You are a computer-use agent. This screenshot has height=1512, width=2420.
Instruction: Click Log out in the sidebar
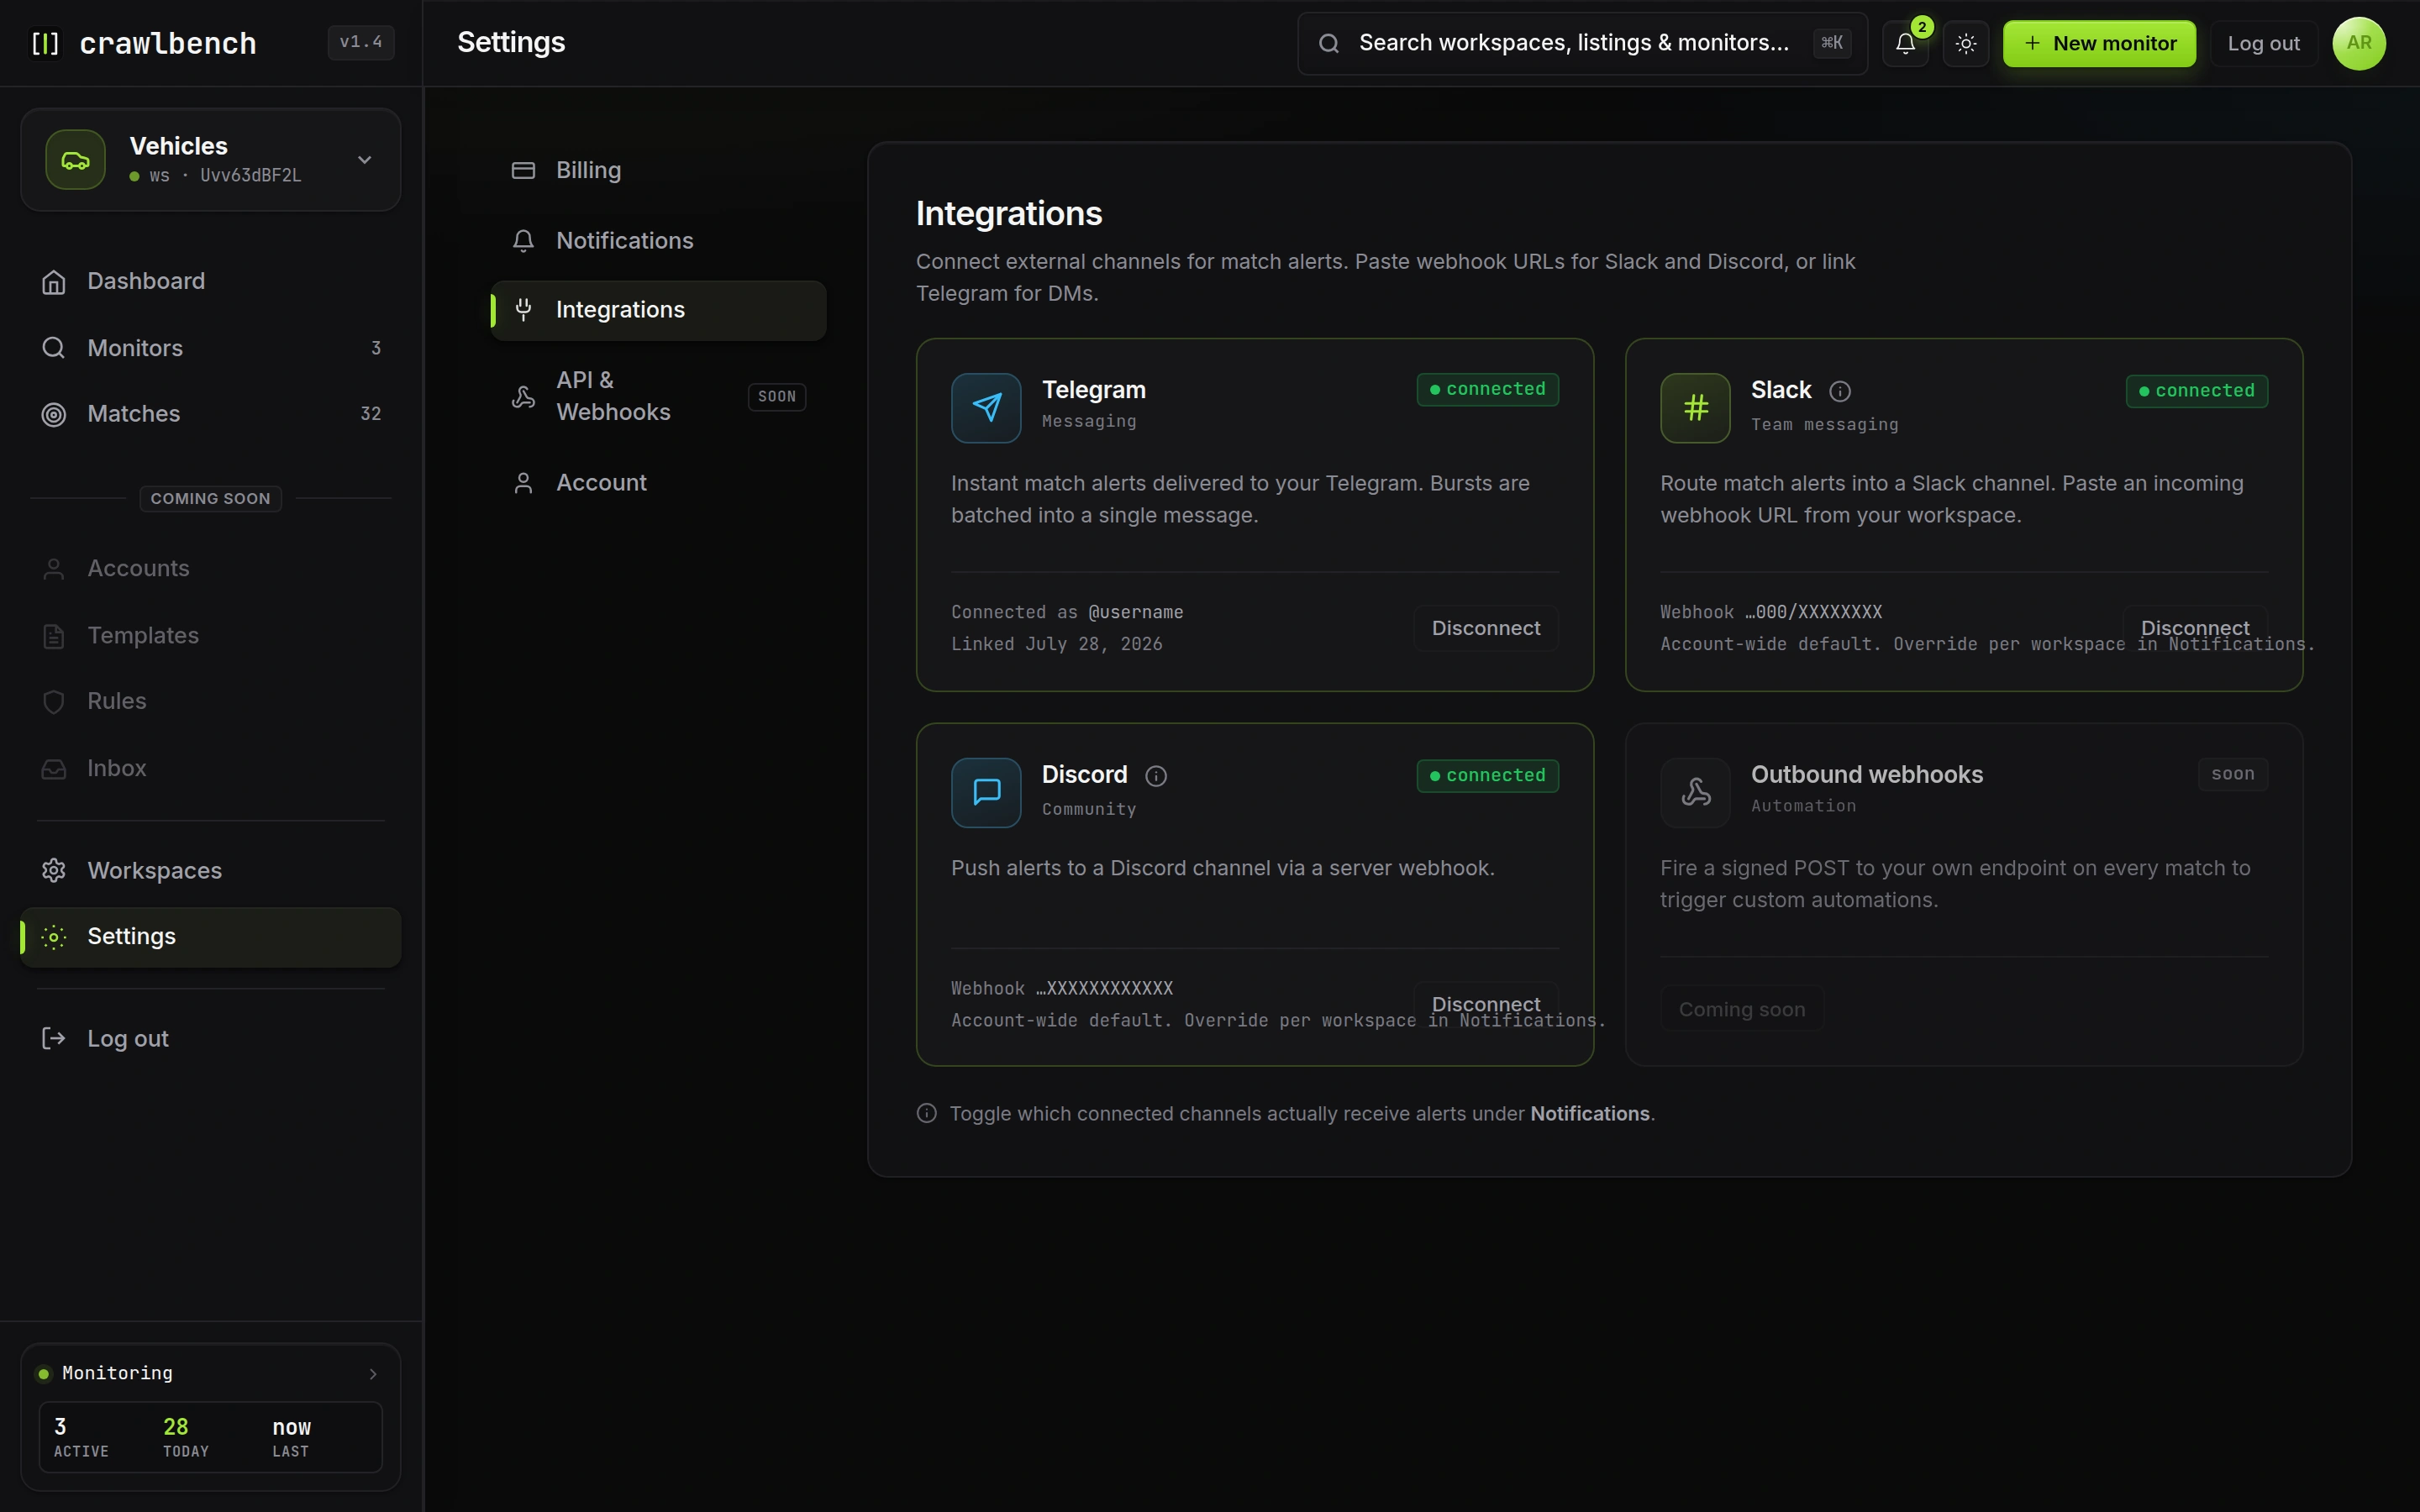[x=210, y=1039]
